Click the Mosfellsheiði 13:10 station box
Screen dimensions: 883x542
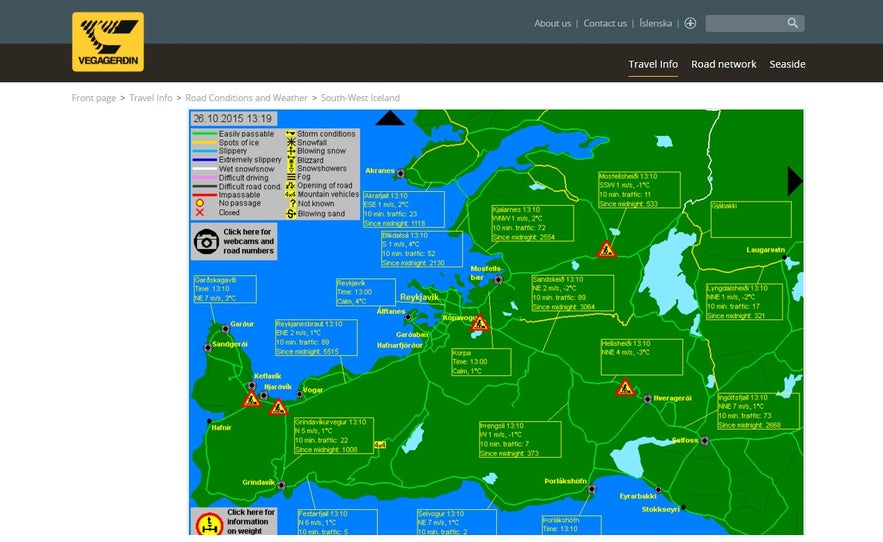639,190
